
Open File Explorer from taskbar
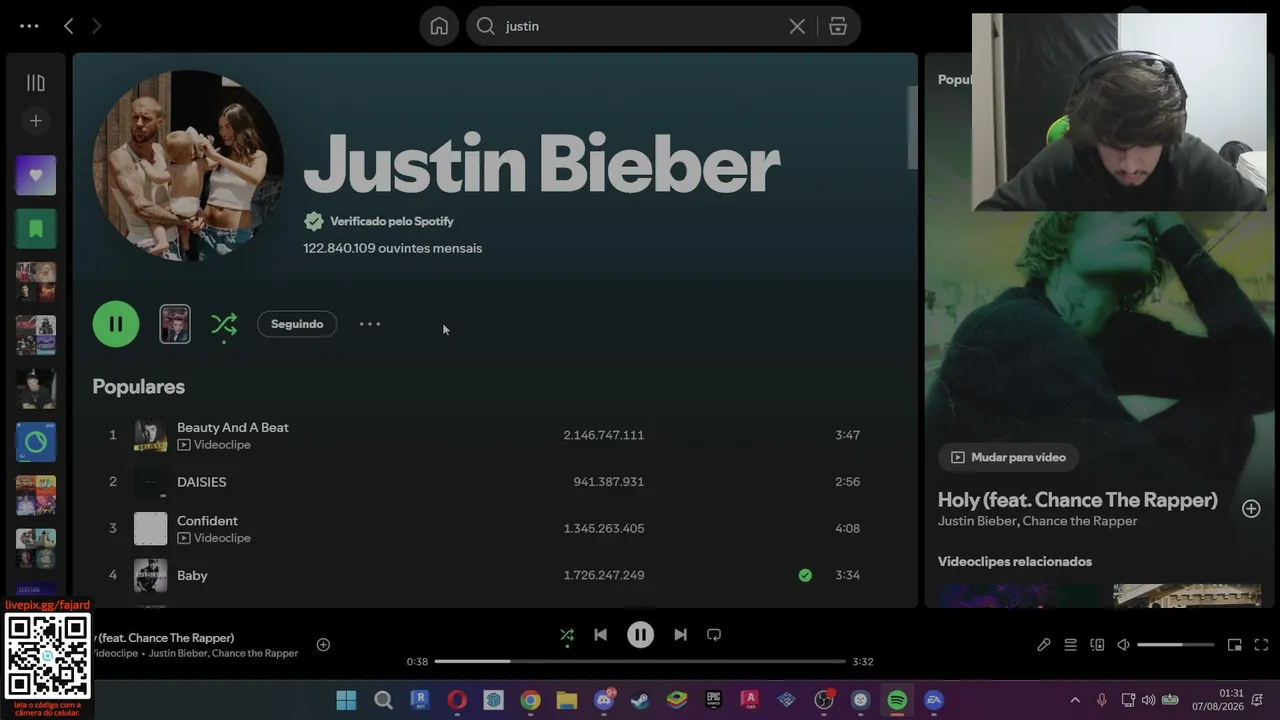[x=567, y=700]
